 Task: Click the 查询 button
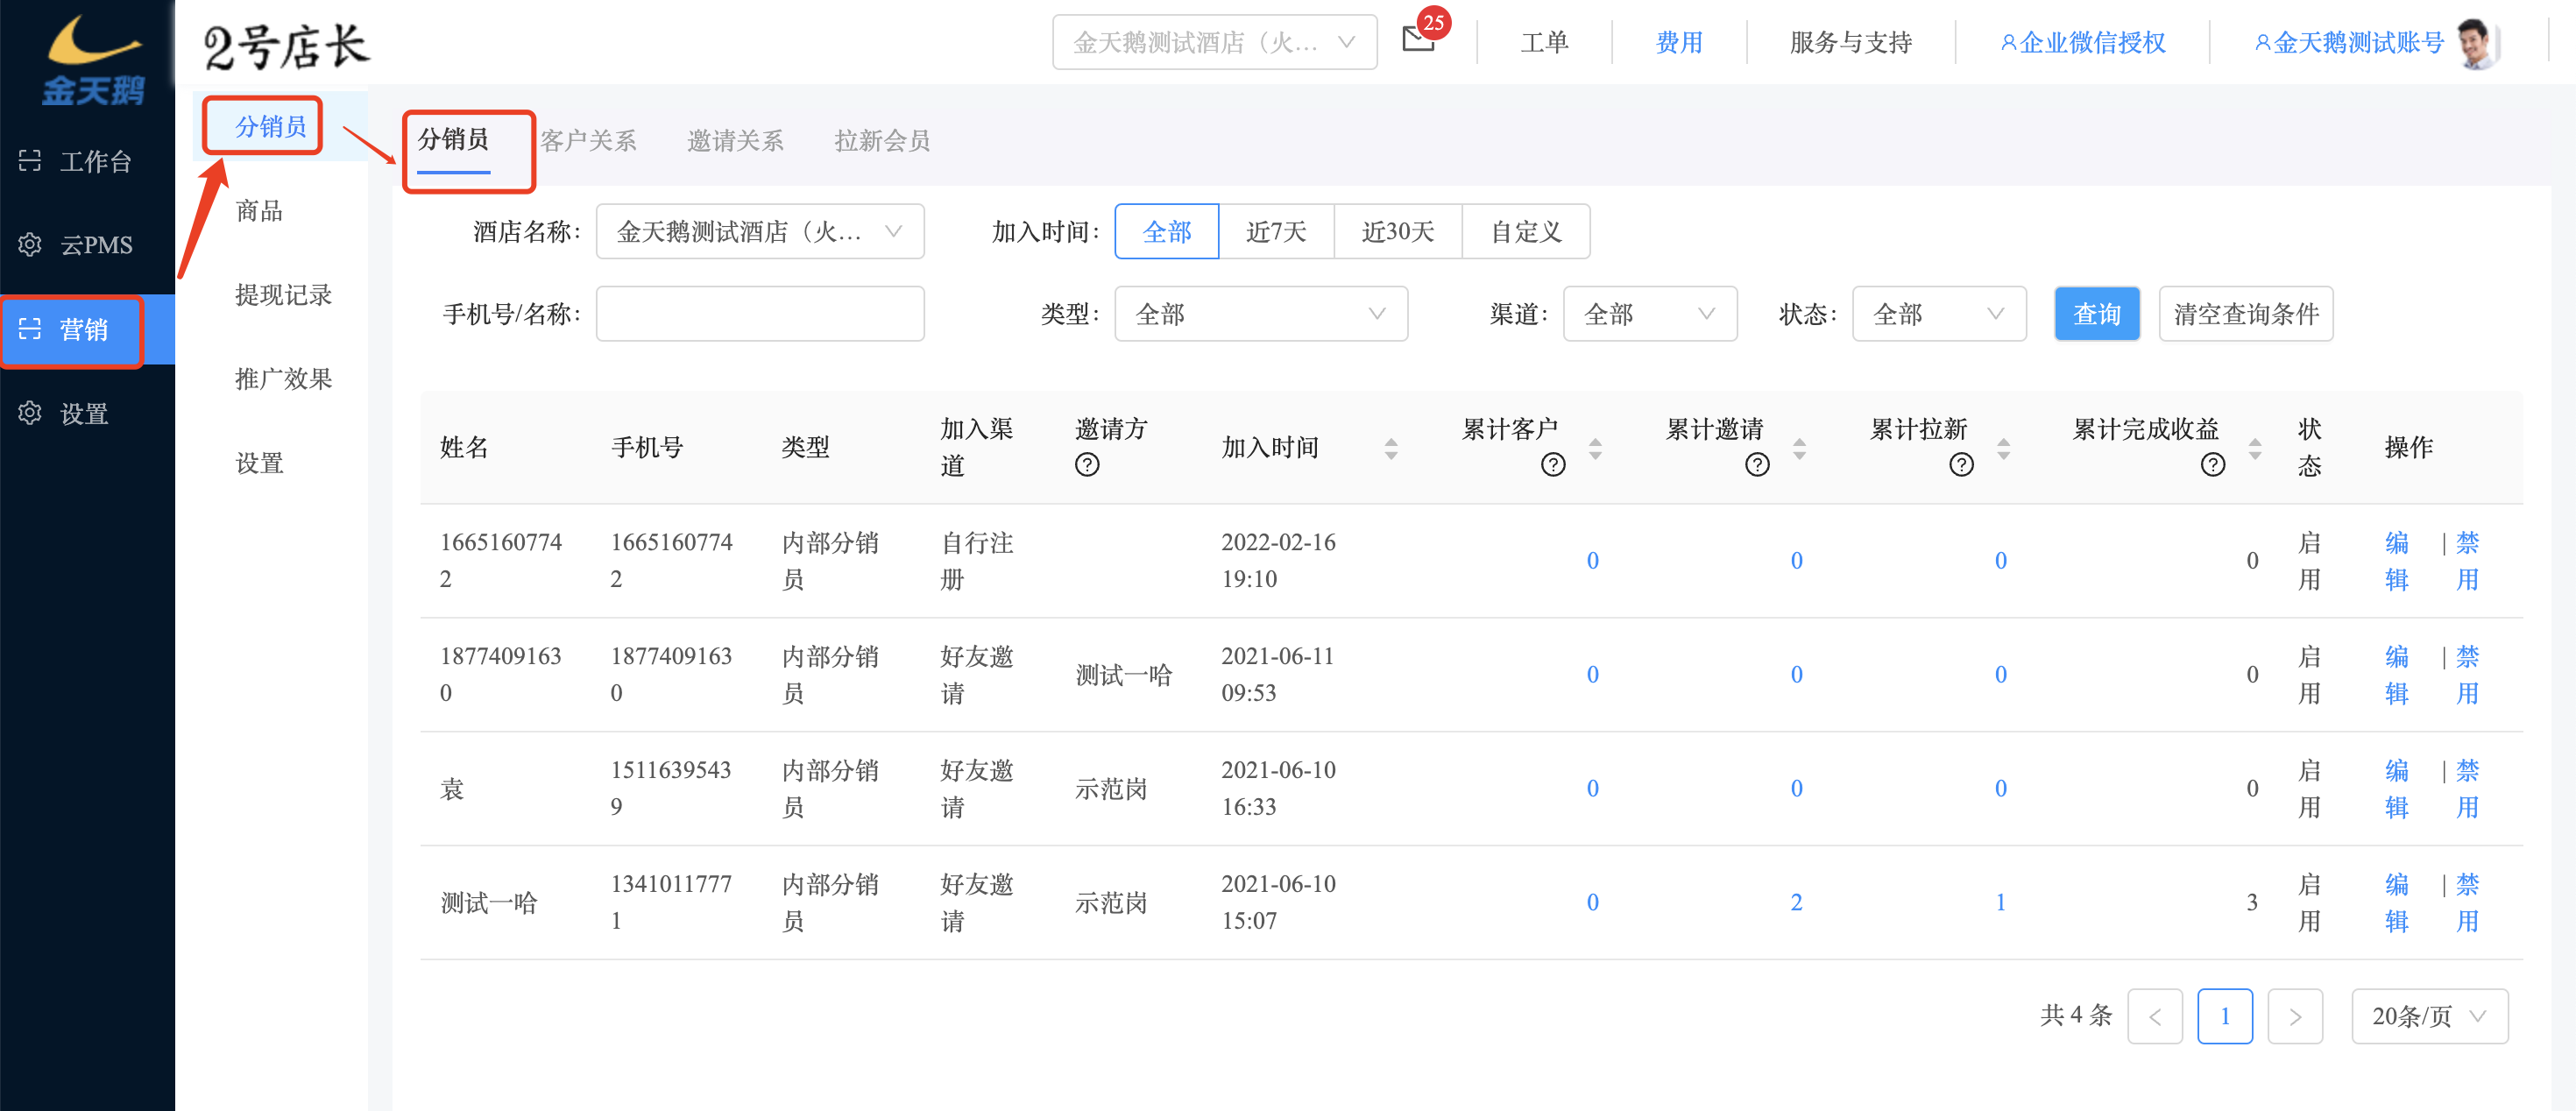[x=2097, y=314]
